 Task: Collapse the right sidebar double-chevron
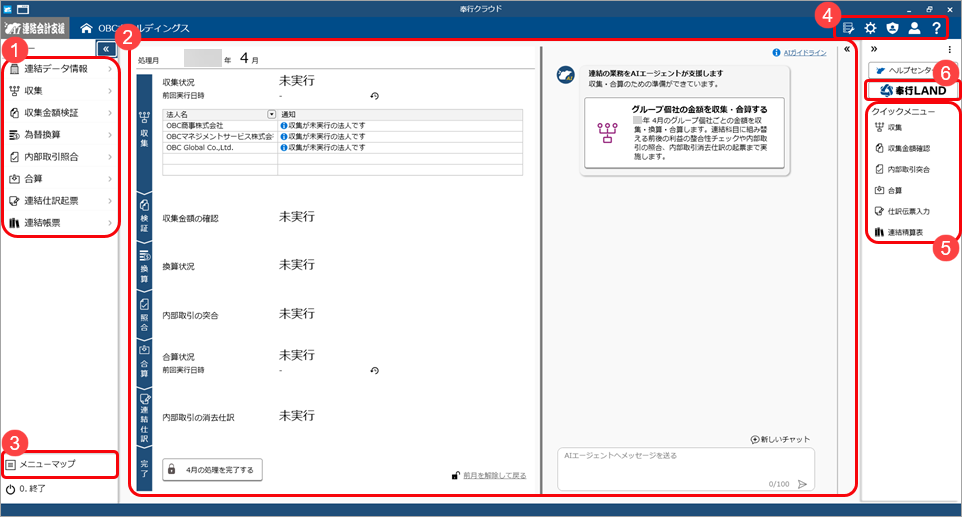[874, 49]
